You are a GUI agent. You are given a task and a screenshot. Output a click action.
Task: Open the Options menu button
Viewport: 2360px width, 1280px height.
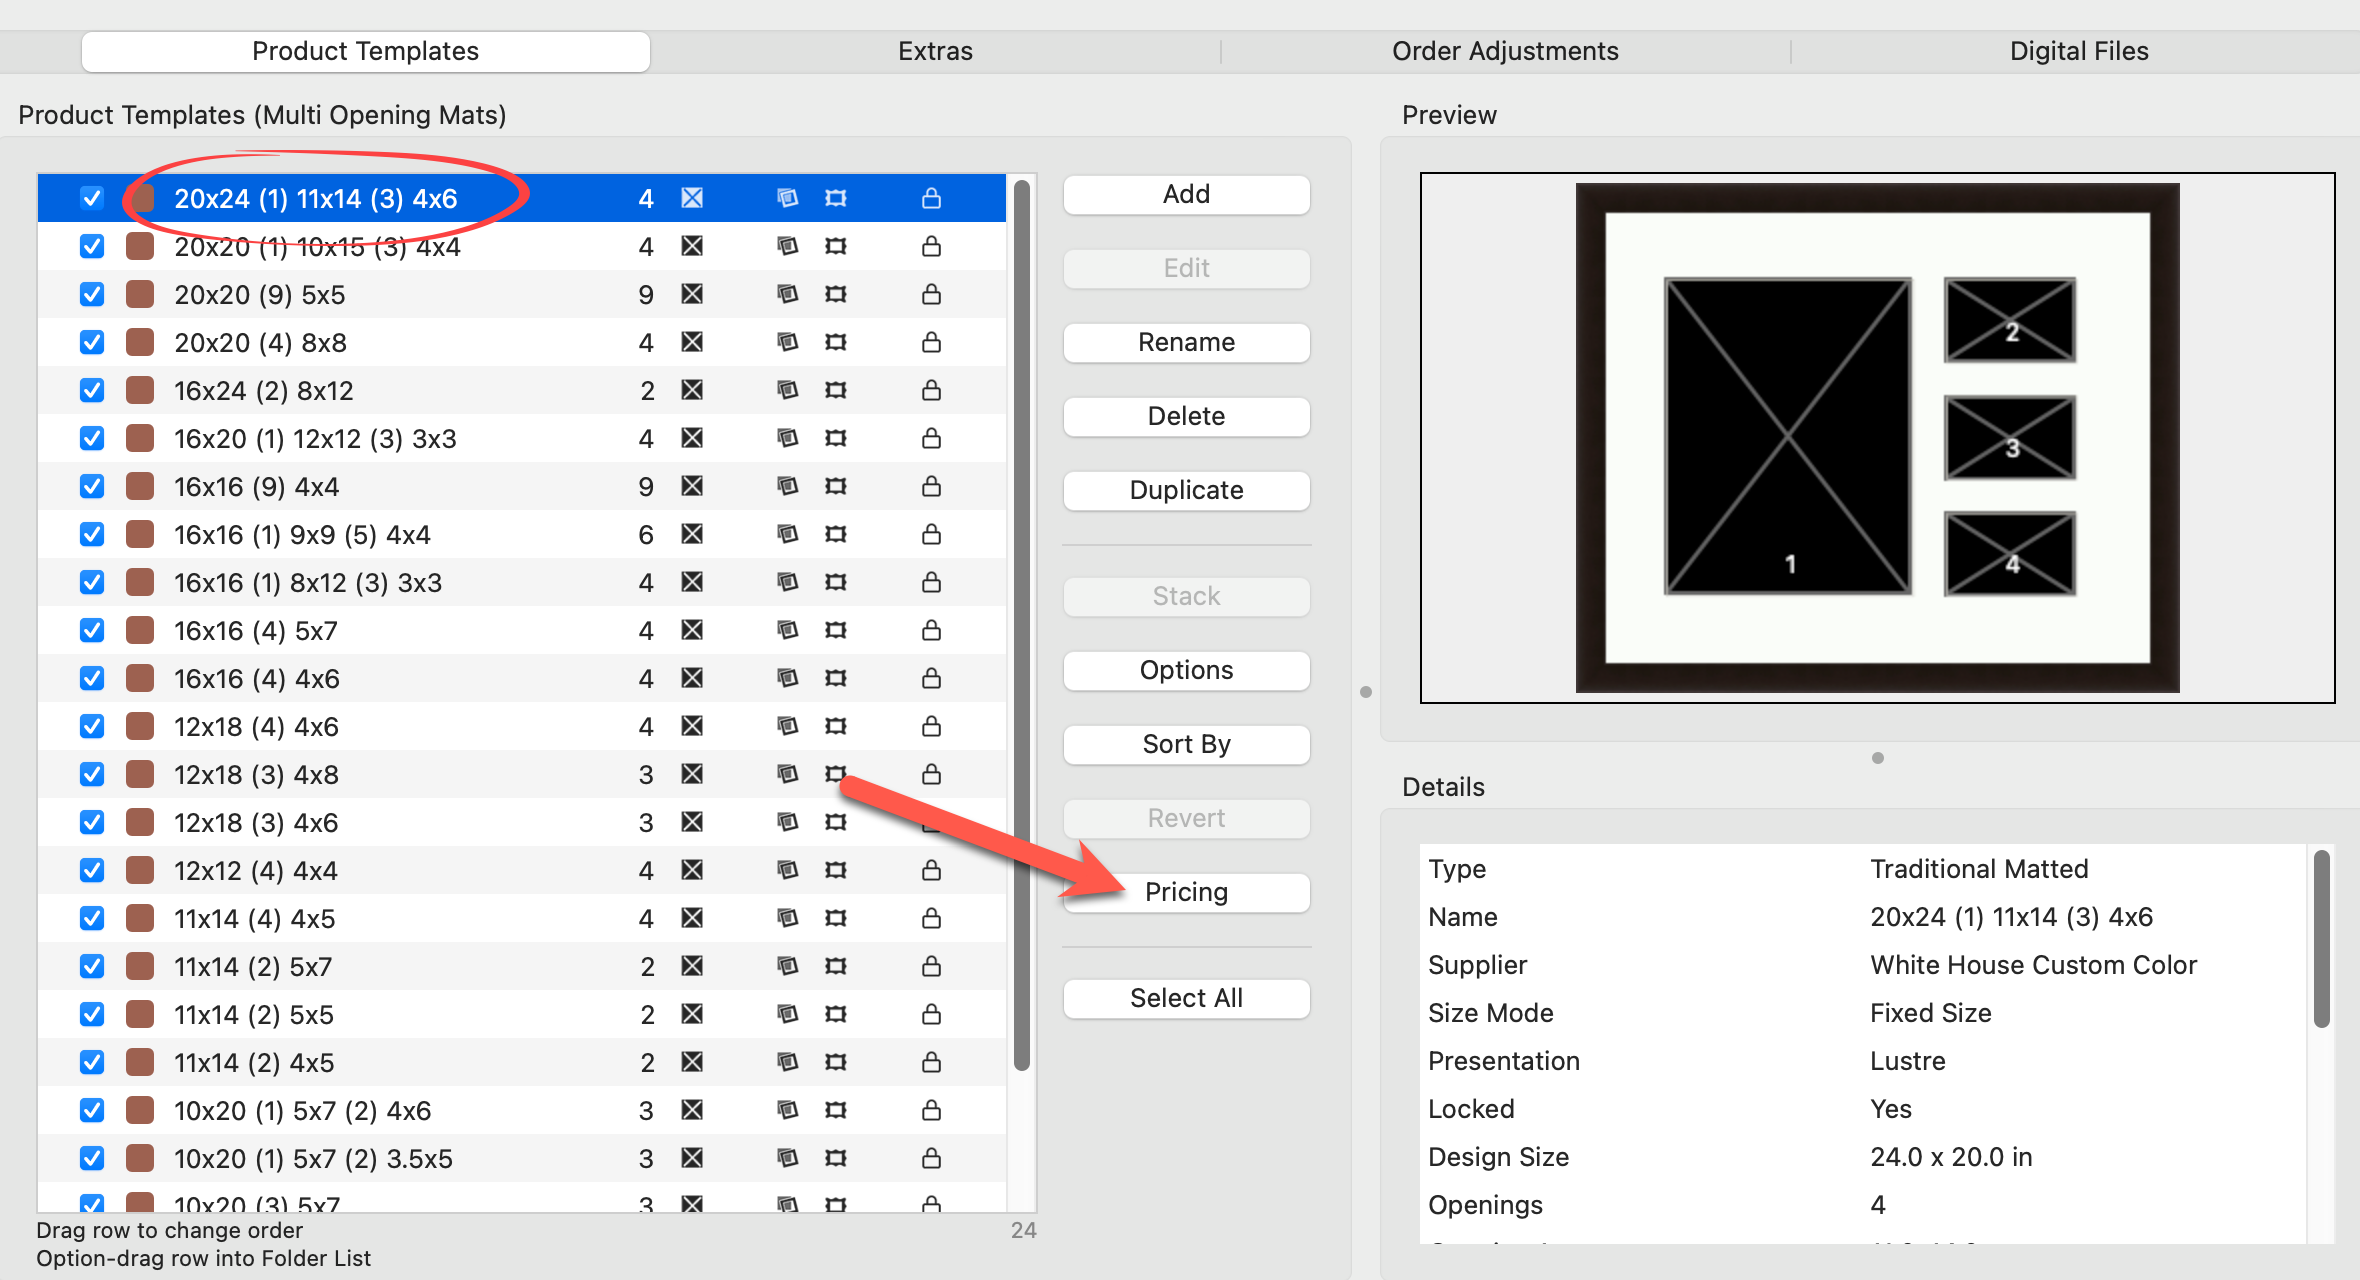(x=1186, y=670)
